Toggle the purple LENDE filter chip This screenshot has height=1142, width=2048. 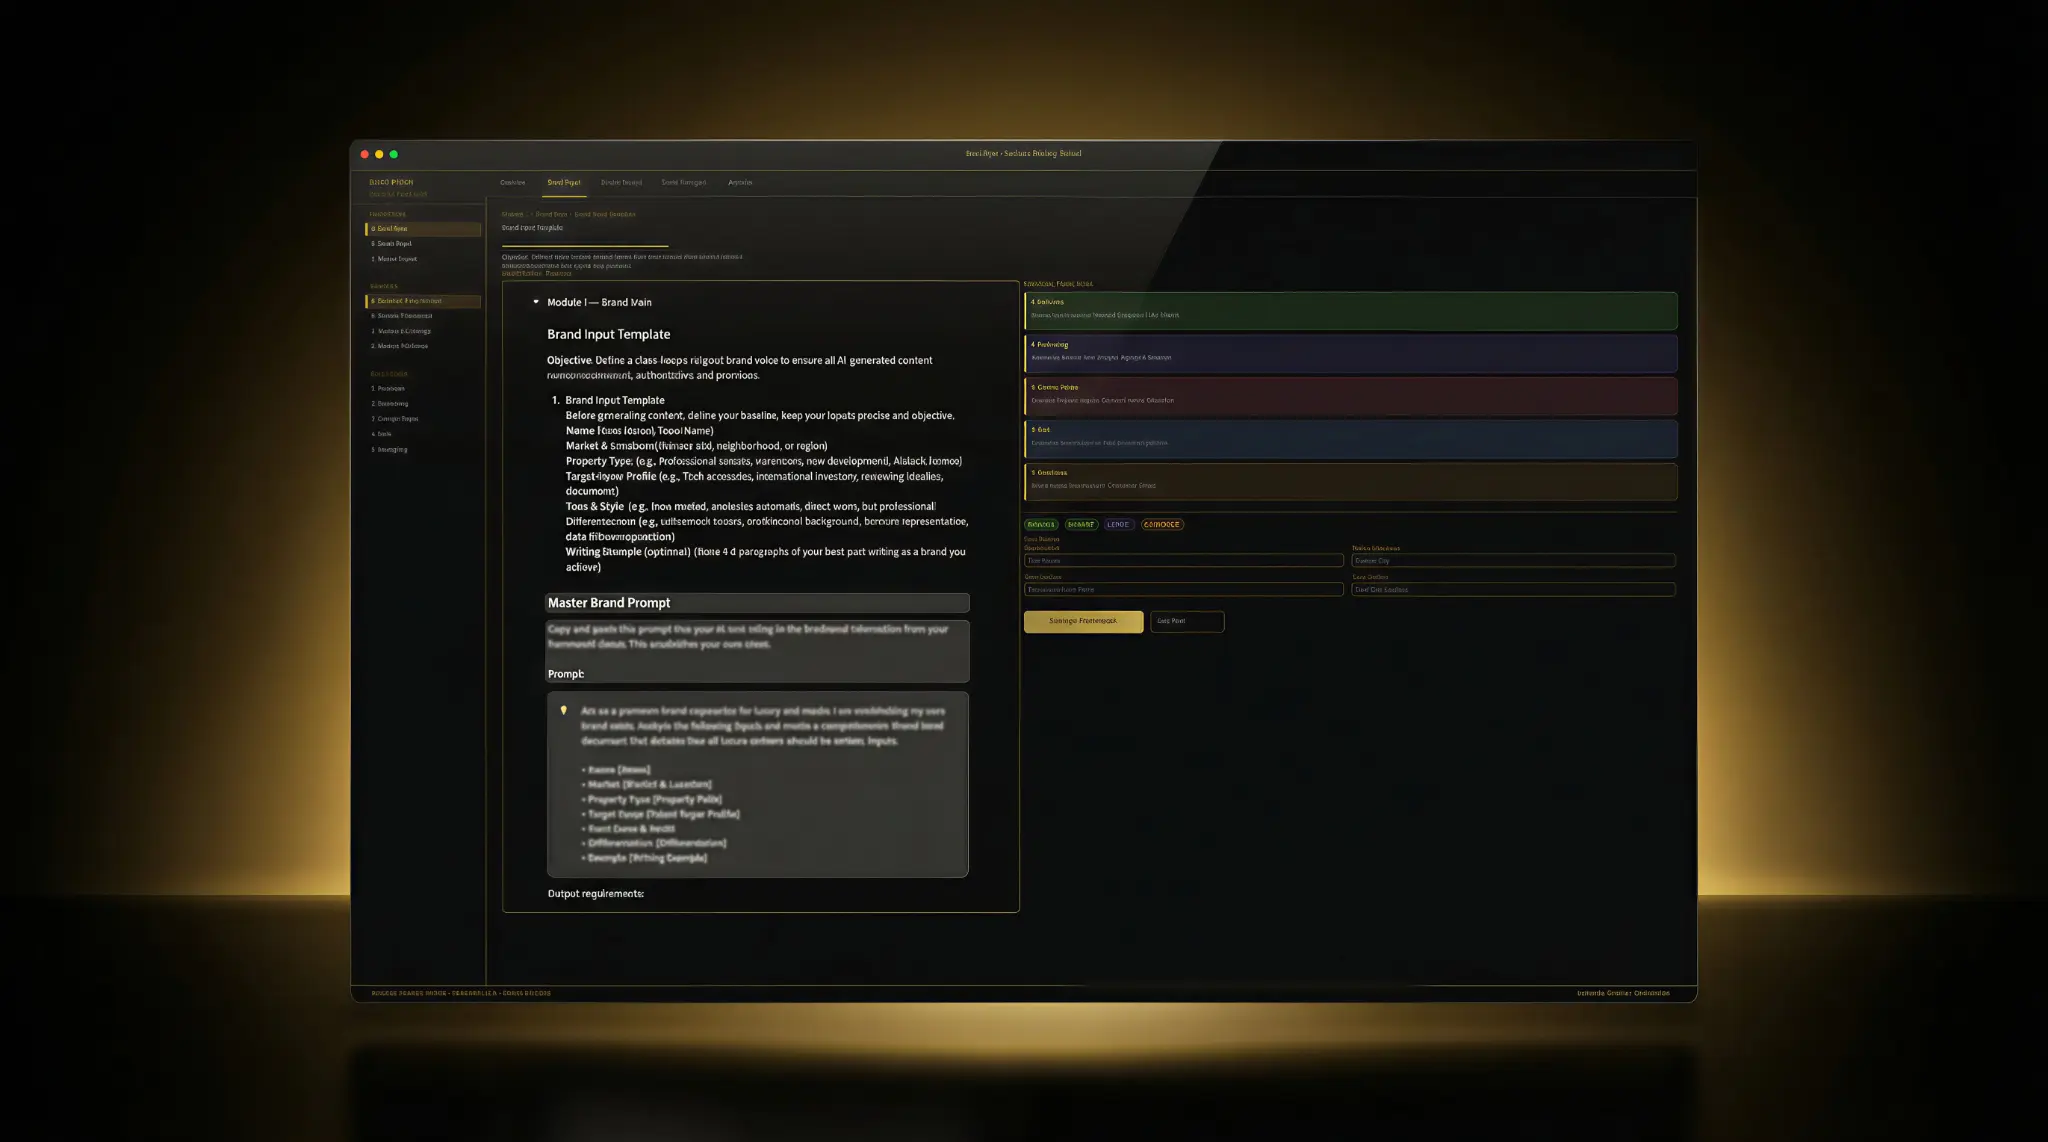tap(1118, 524)
